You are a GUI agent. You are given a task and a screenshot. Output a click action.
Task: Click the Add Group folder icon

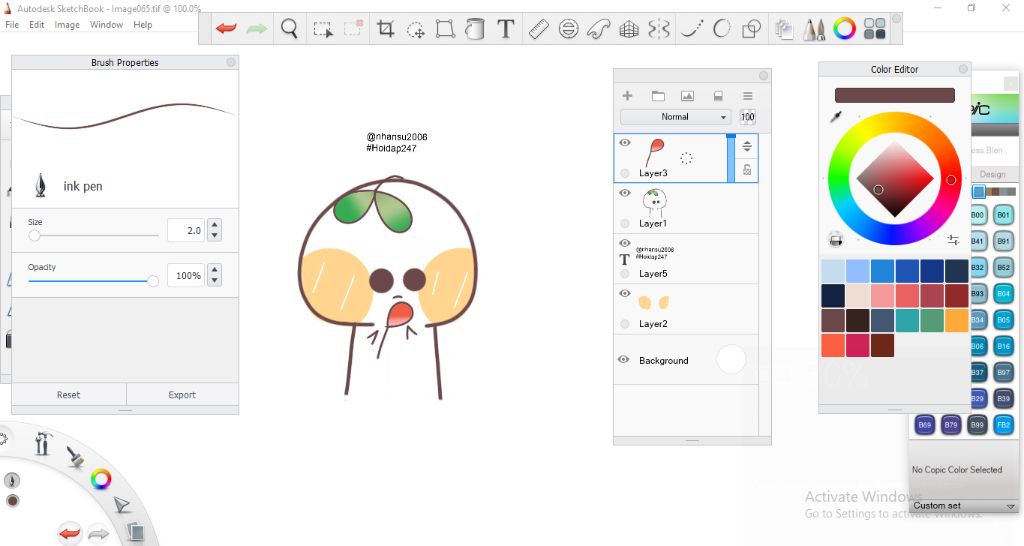coord(658,96)
